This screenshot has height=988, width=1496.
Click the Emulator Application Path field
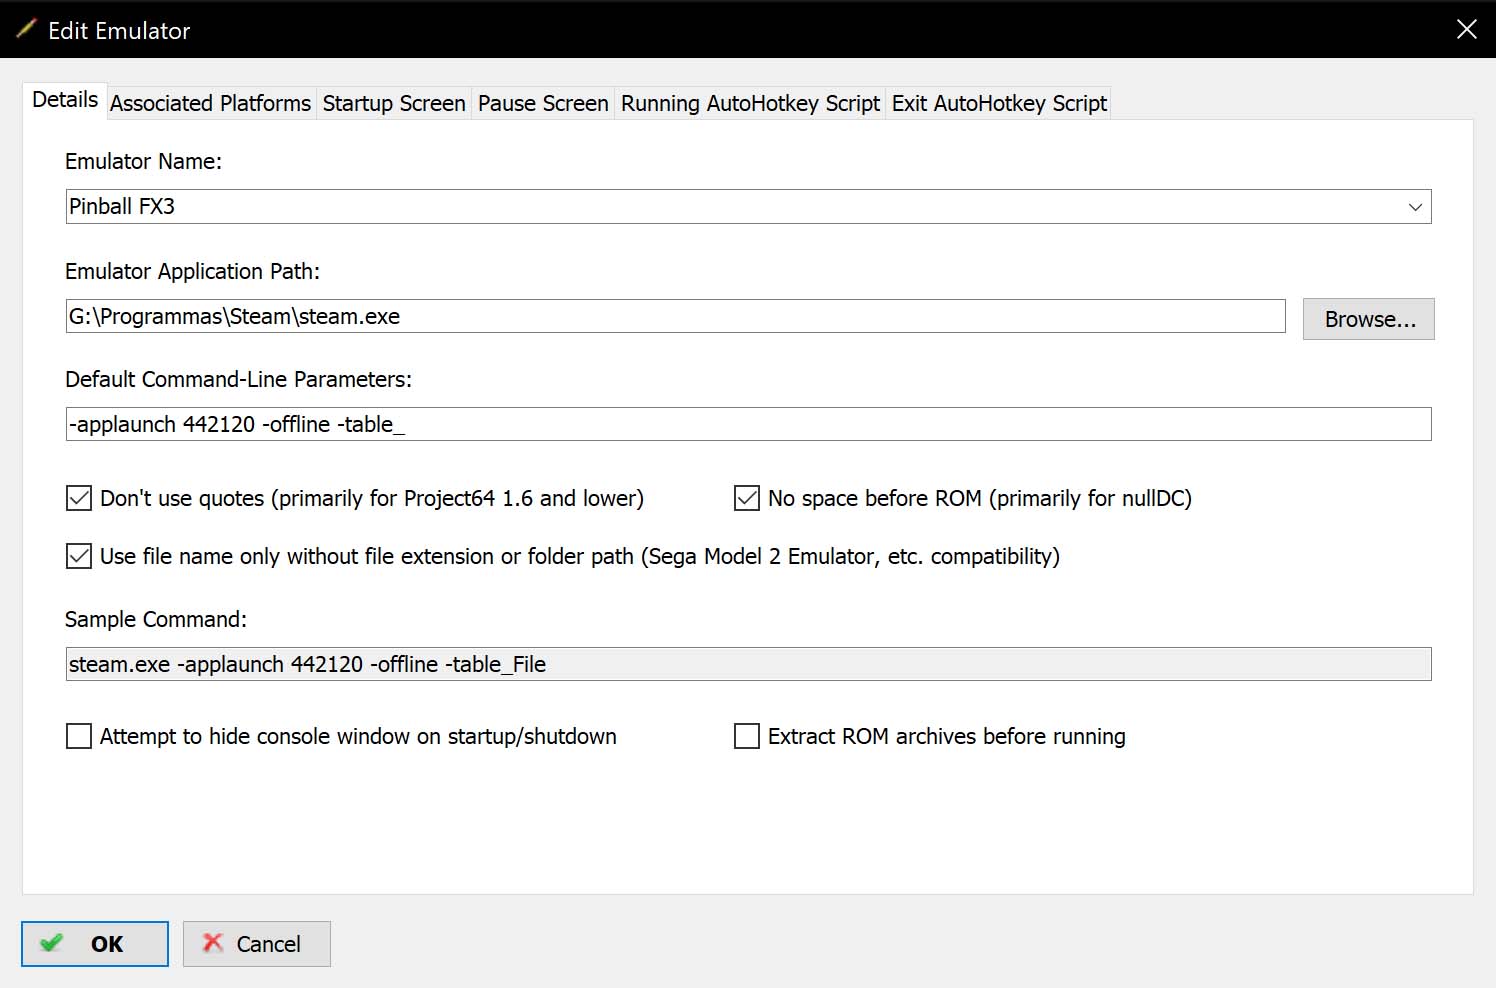coord(675,316)
